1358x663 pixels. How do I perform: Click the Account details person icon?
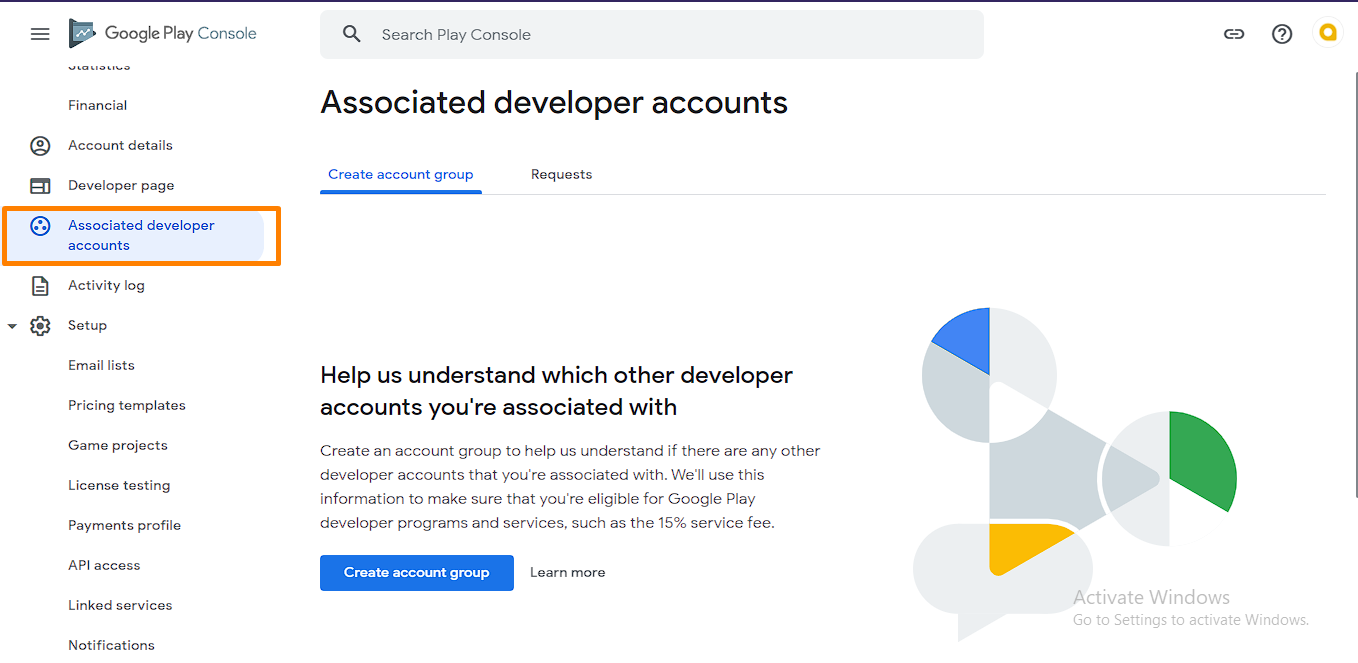coord(40,146)
